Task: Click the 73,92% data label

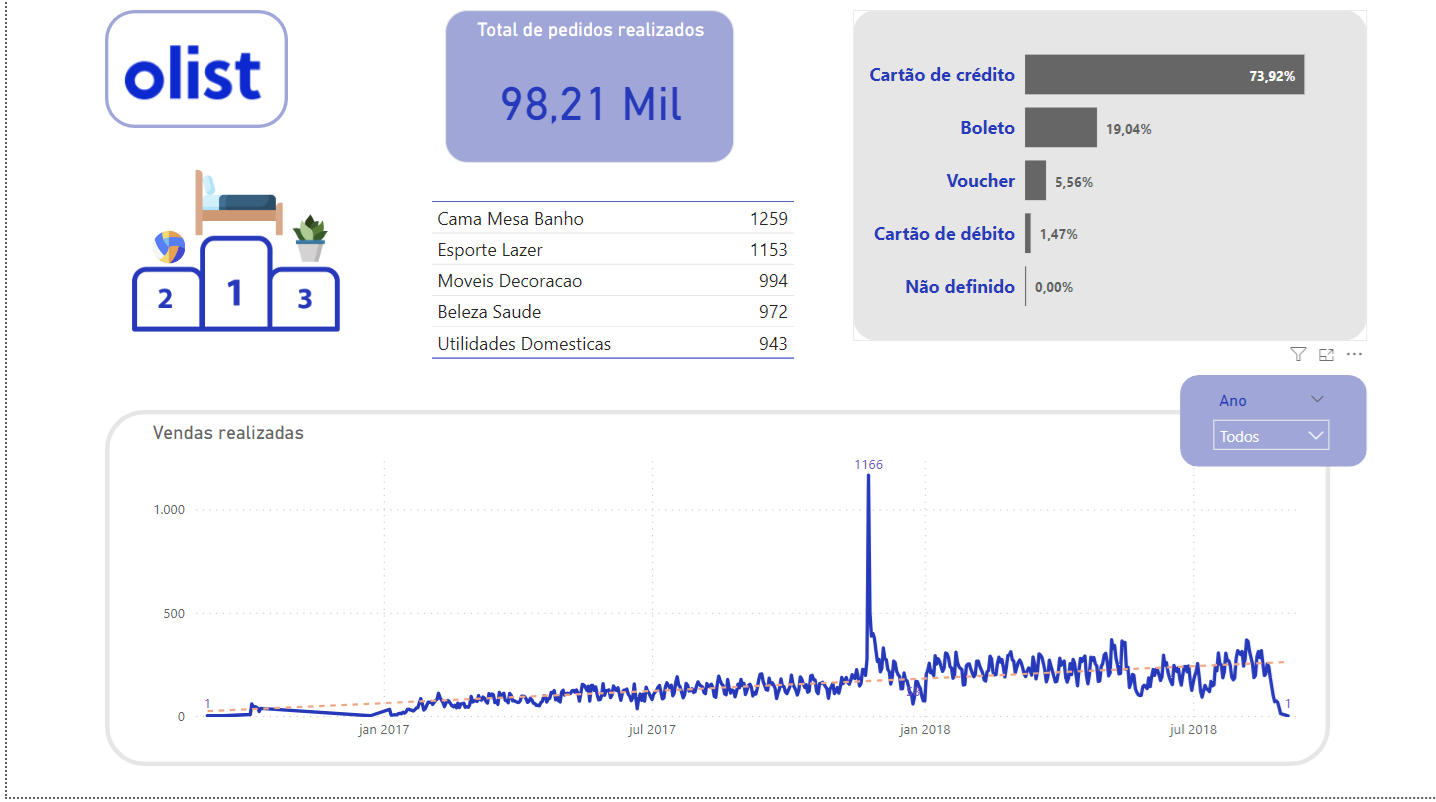Action: 1272,76
